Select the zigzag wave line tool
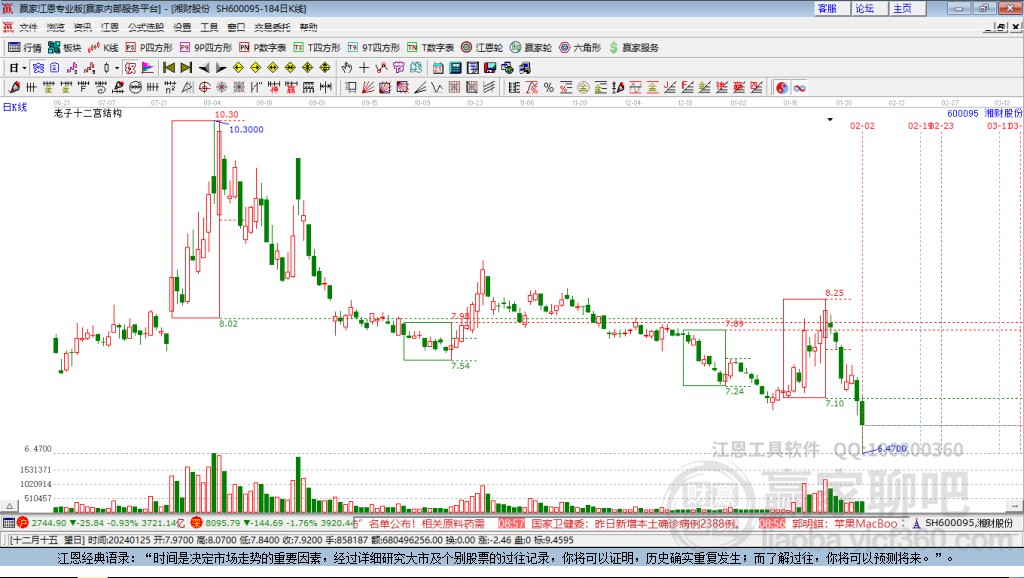The height and width of the screenshot is (578, 1024). (x=437, y=87)
